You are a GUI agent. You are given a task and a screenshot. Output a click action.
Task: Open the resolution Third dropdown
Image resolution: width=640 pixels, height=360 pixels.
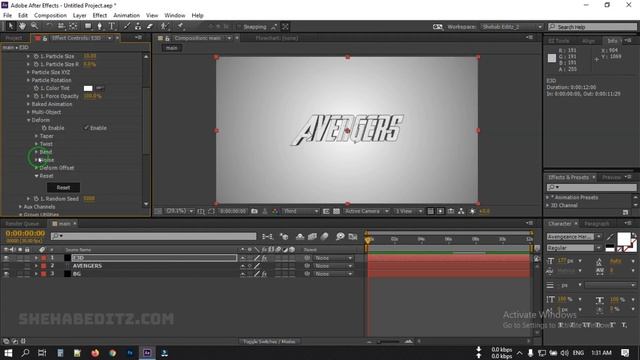pos(301,211)
